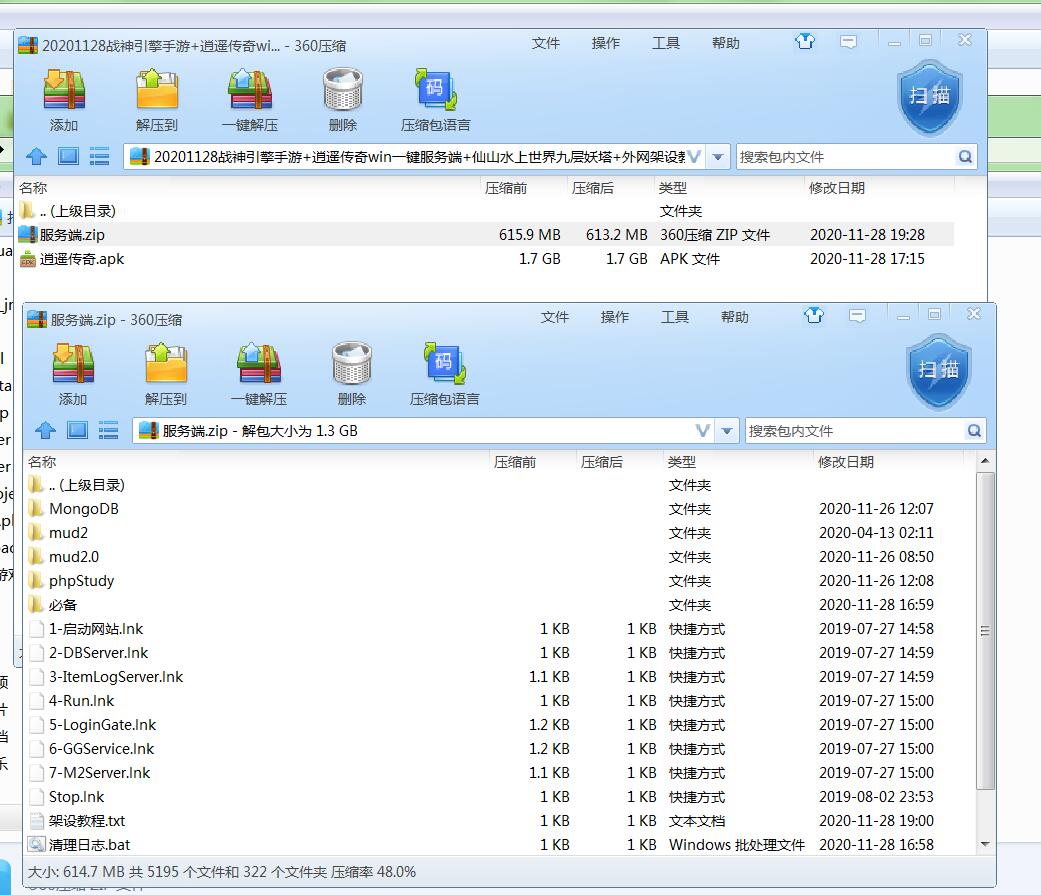This screenshot has height=895, width=1041.
Task: Go up a level using the blue arrow in 服务端.zip window
Action: coord(45,431)
